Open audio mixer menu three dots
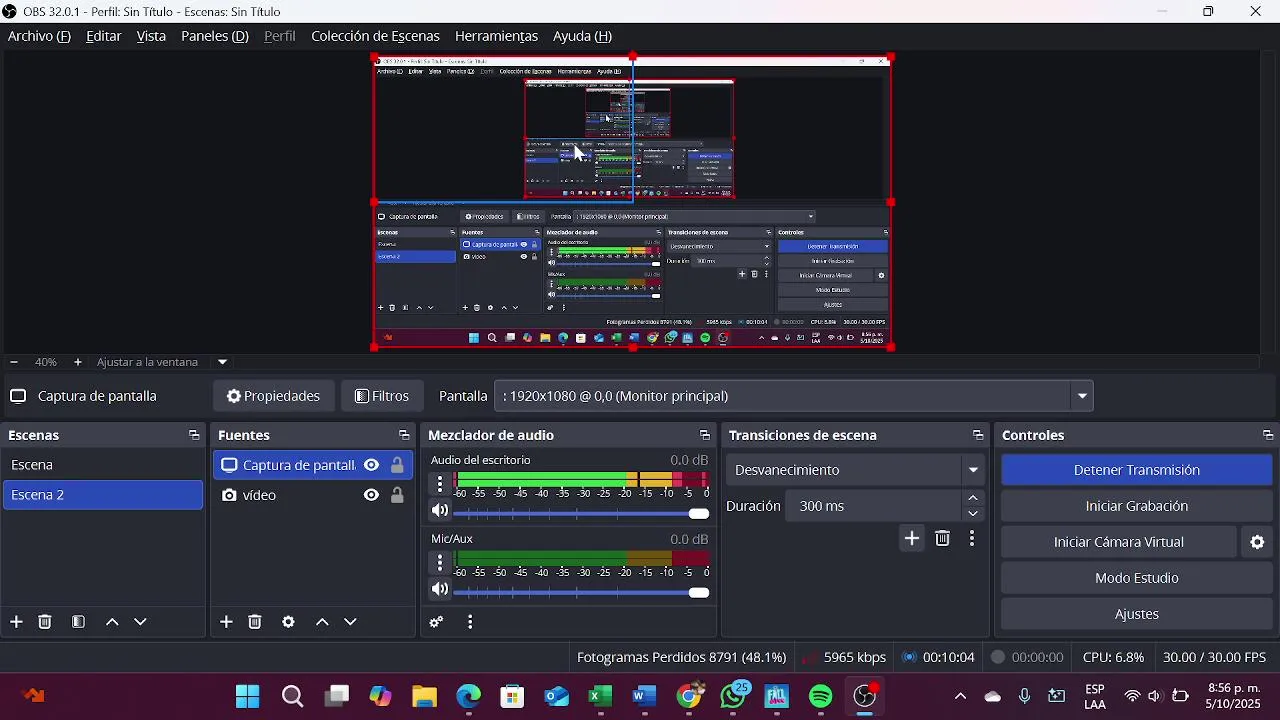This screenshot has height=720, width=1280. pos(470,622)
